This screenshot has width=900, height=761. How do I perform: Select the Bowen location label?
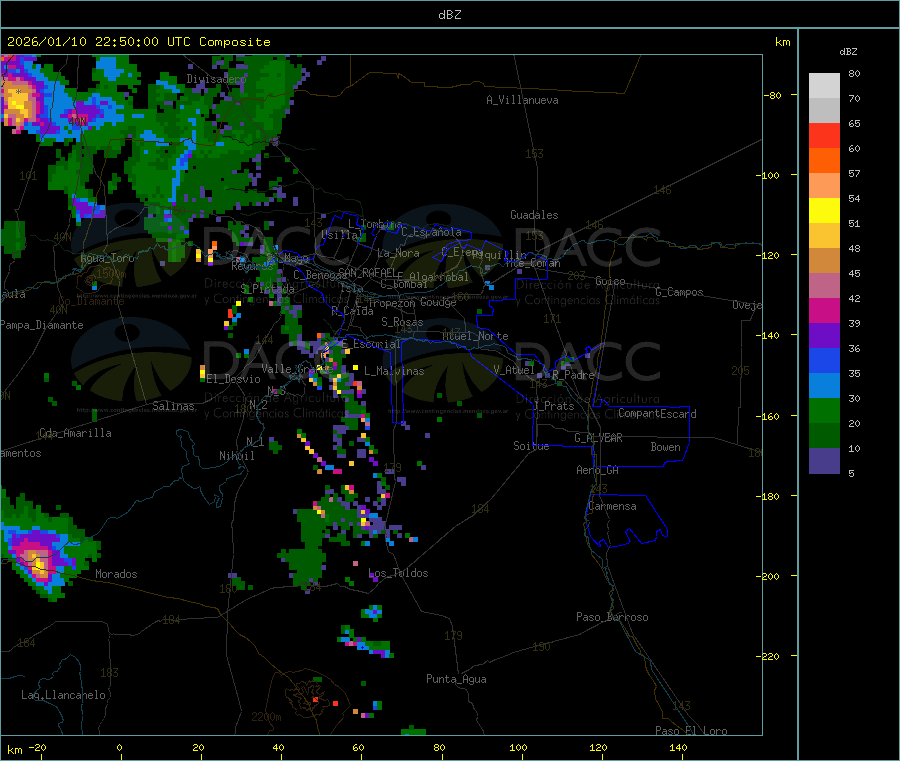click(666, 447)
